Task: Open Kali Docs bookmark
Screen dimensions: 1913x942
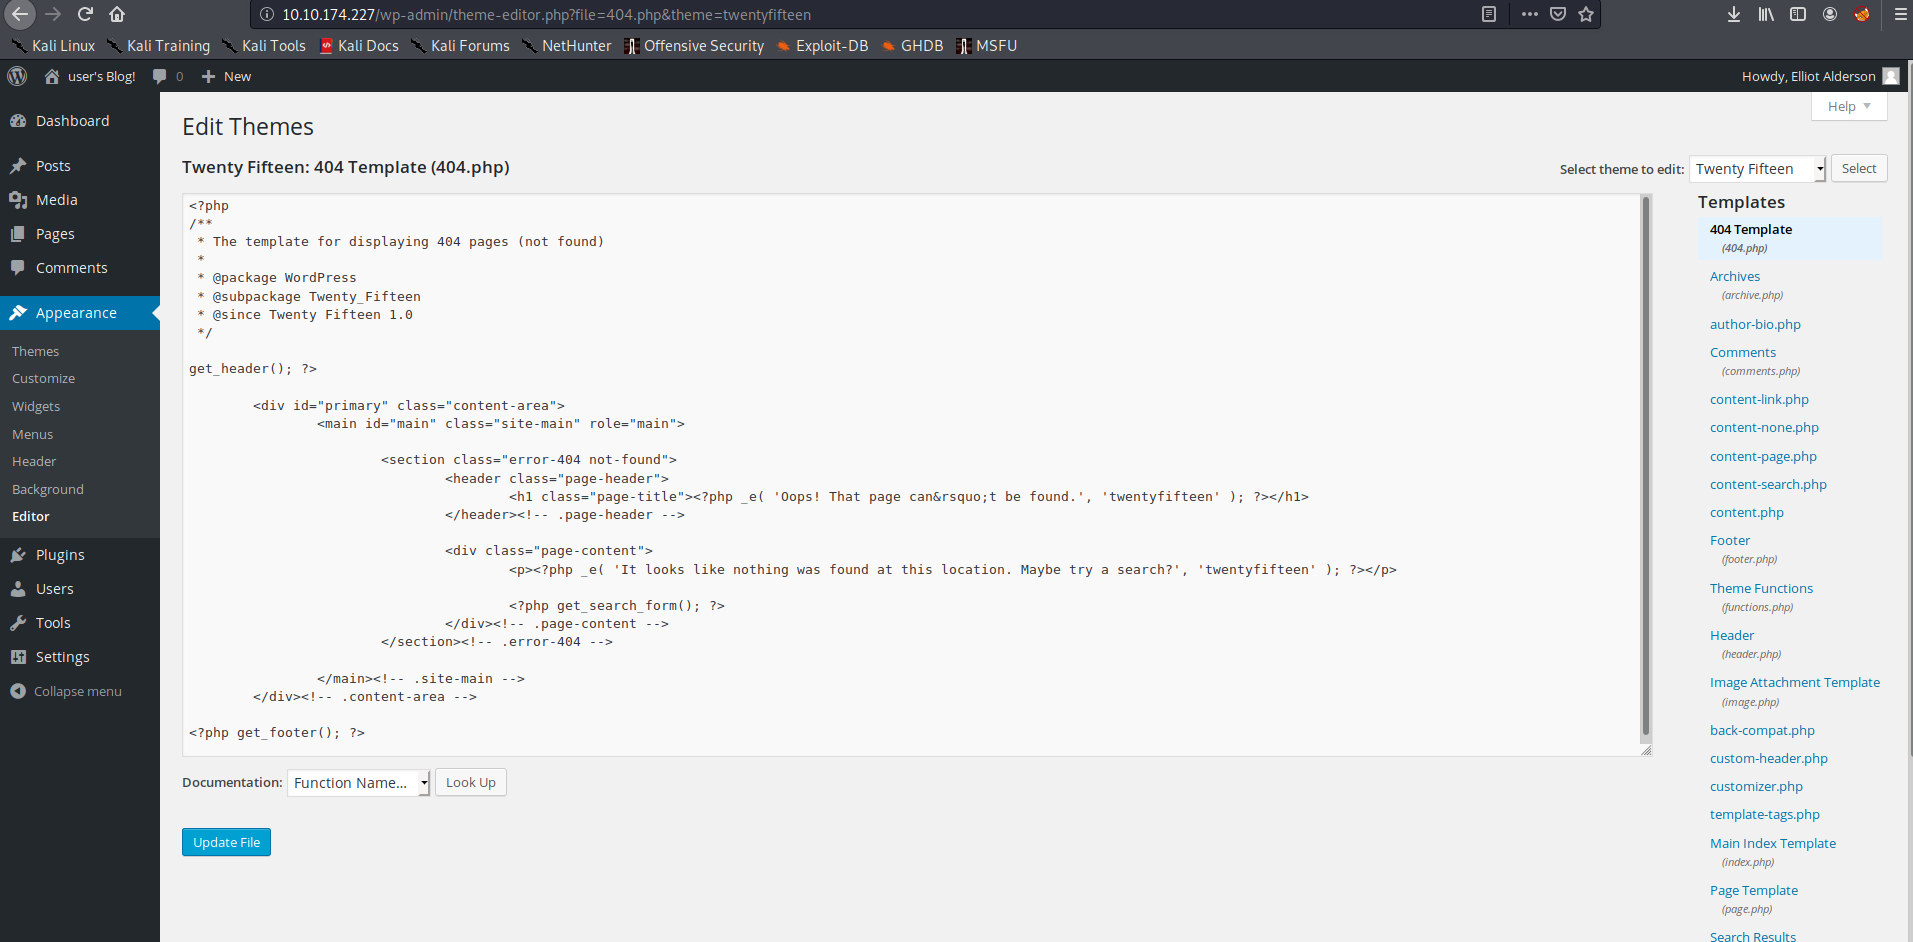Action: (359, 46)
